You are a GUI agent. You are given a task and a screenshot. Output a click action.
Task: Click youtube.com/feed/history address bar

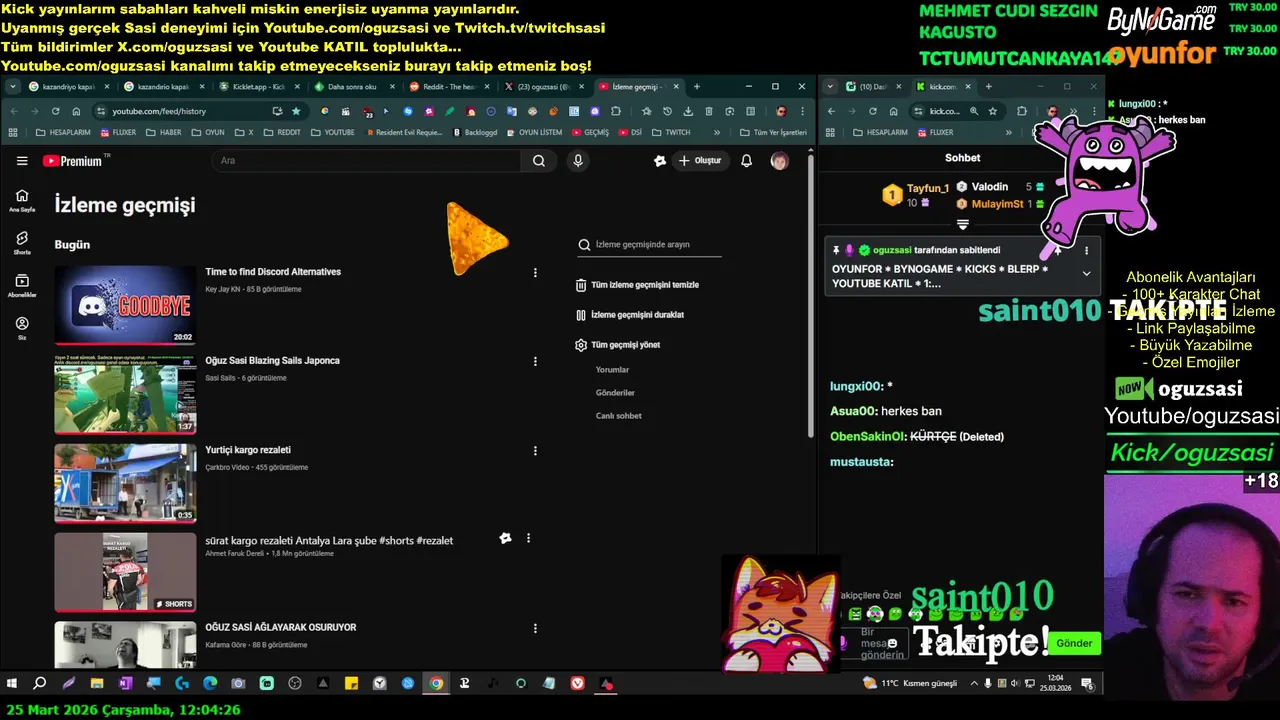(x=190, y=111)
